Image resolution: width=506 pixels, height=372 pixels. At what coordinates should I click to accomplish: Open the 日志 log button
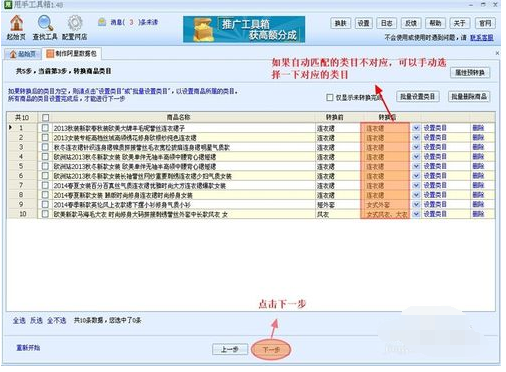(x=386, y=23)
